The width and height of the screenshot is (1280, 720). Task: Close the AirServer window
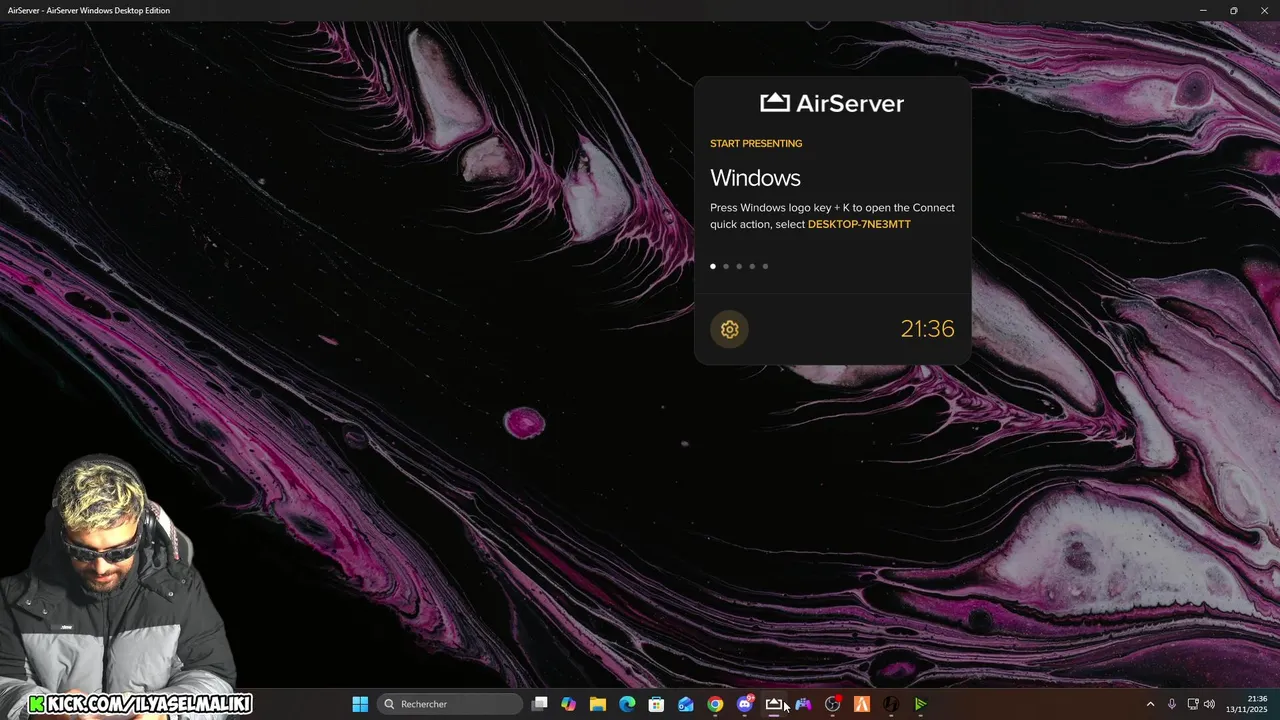click(x=1264, y=10)
